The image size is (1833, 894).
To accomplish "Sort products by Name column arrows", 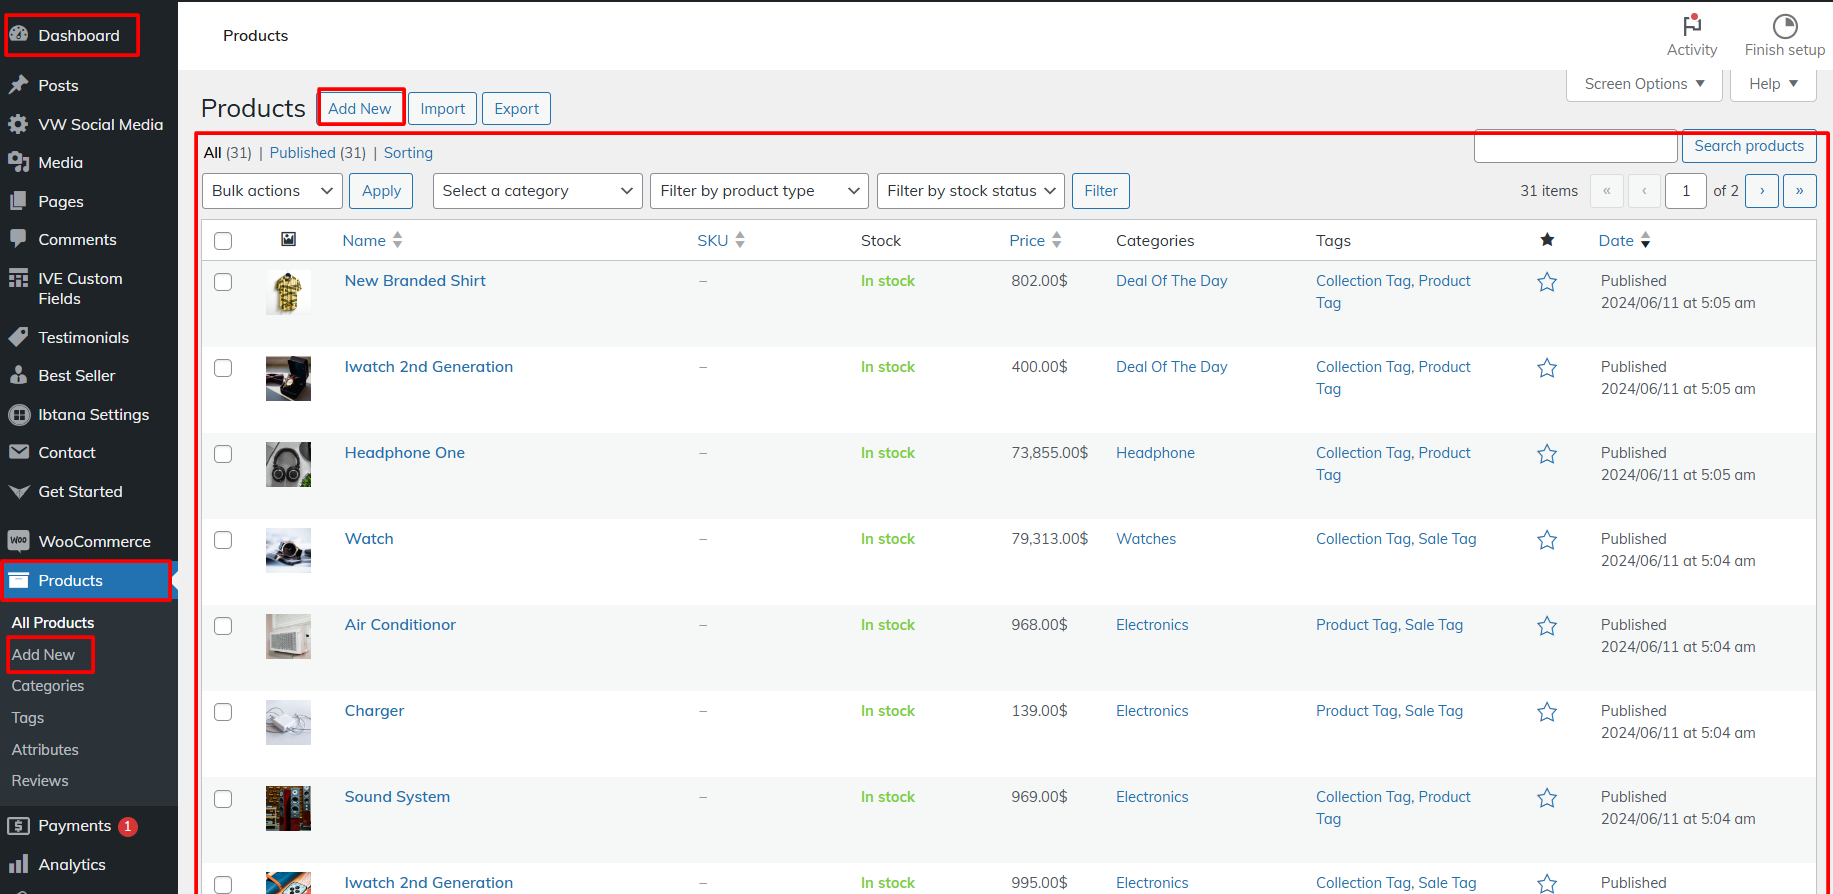I will [x=397, y=240].
